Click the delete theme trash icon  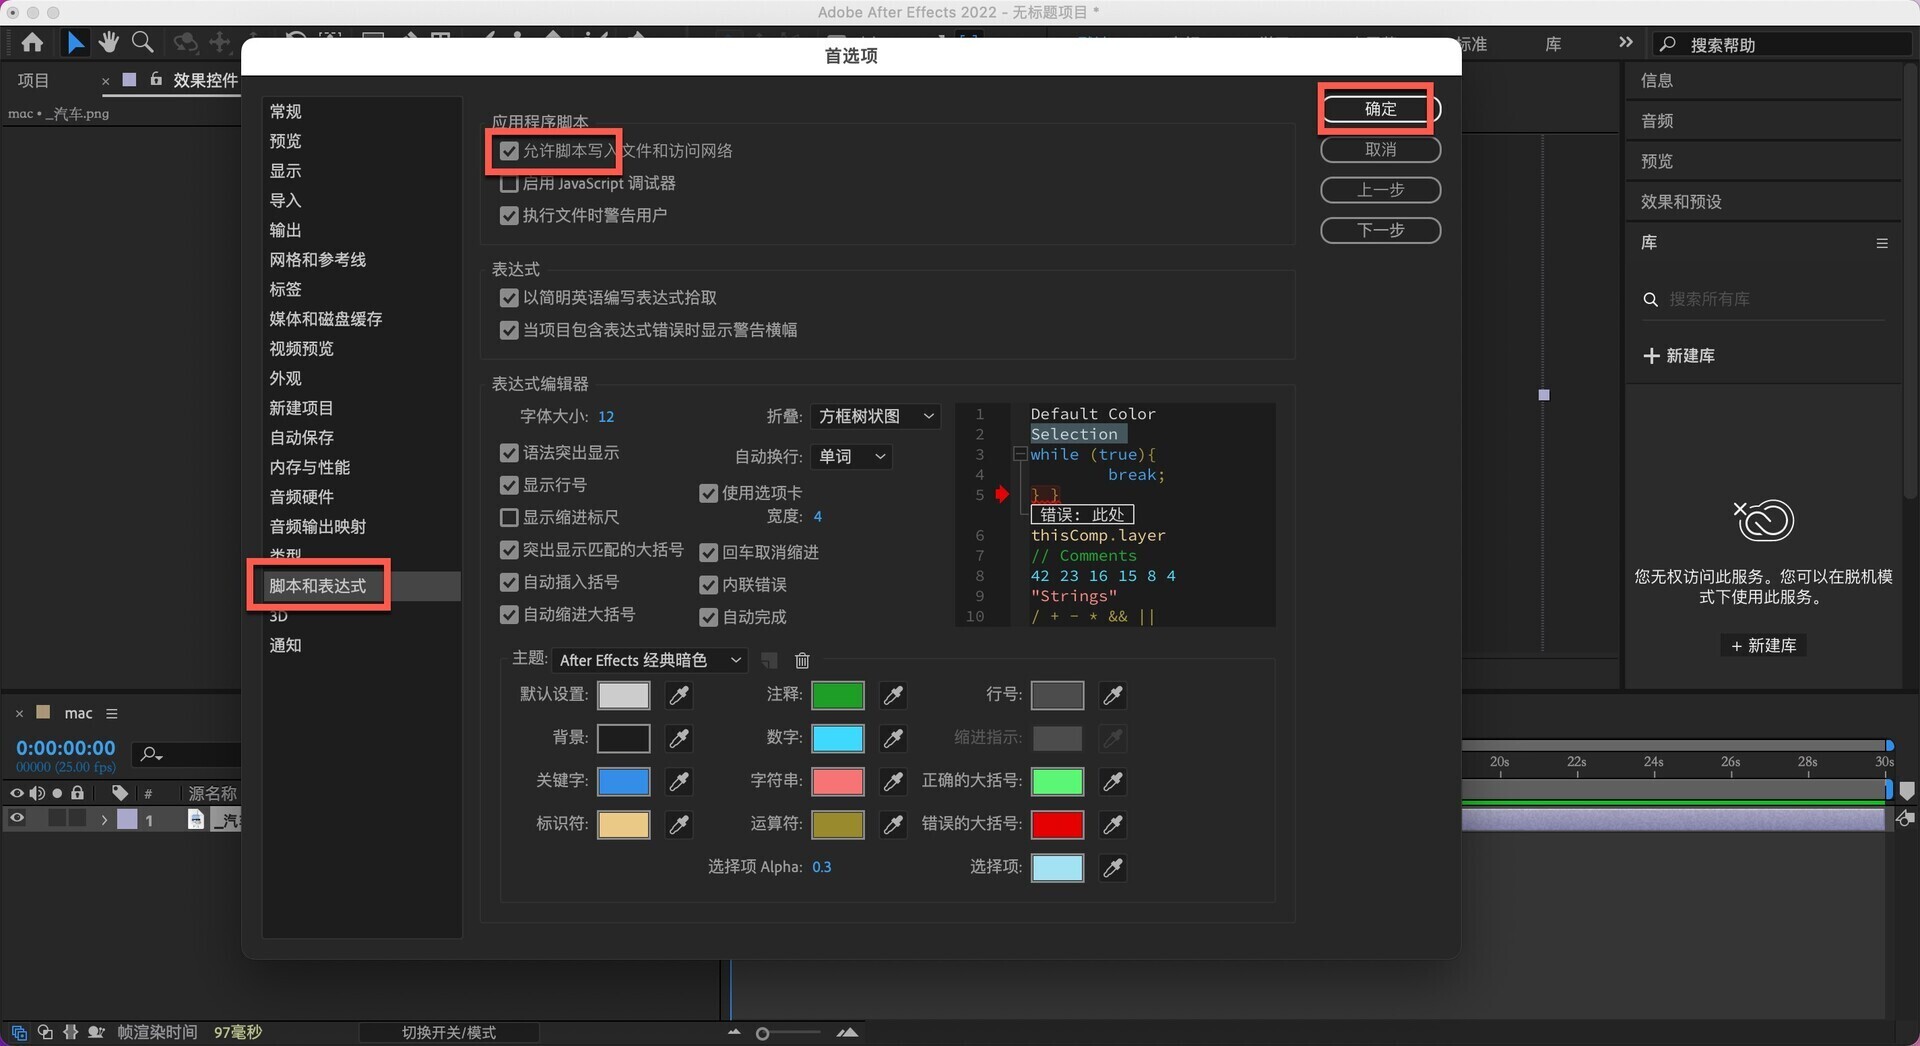point(802,660)
